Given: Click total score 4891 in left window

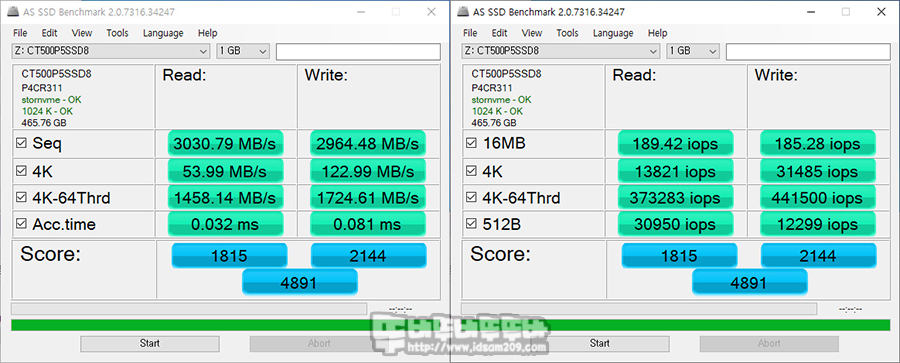Looking at the screenshot, I should pos(300,282).
